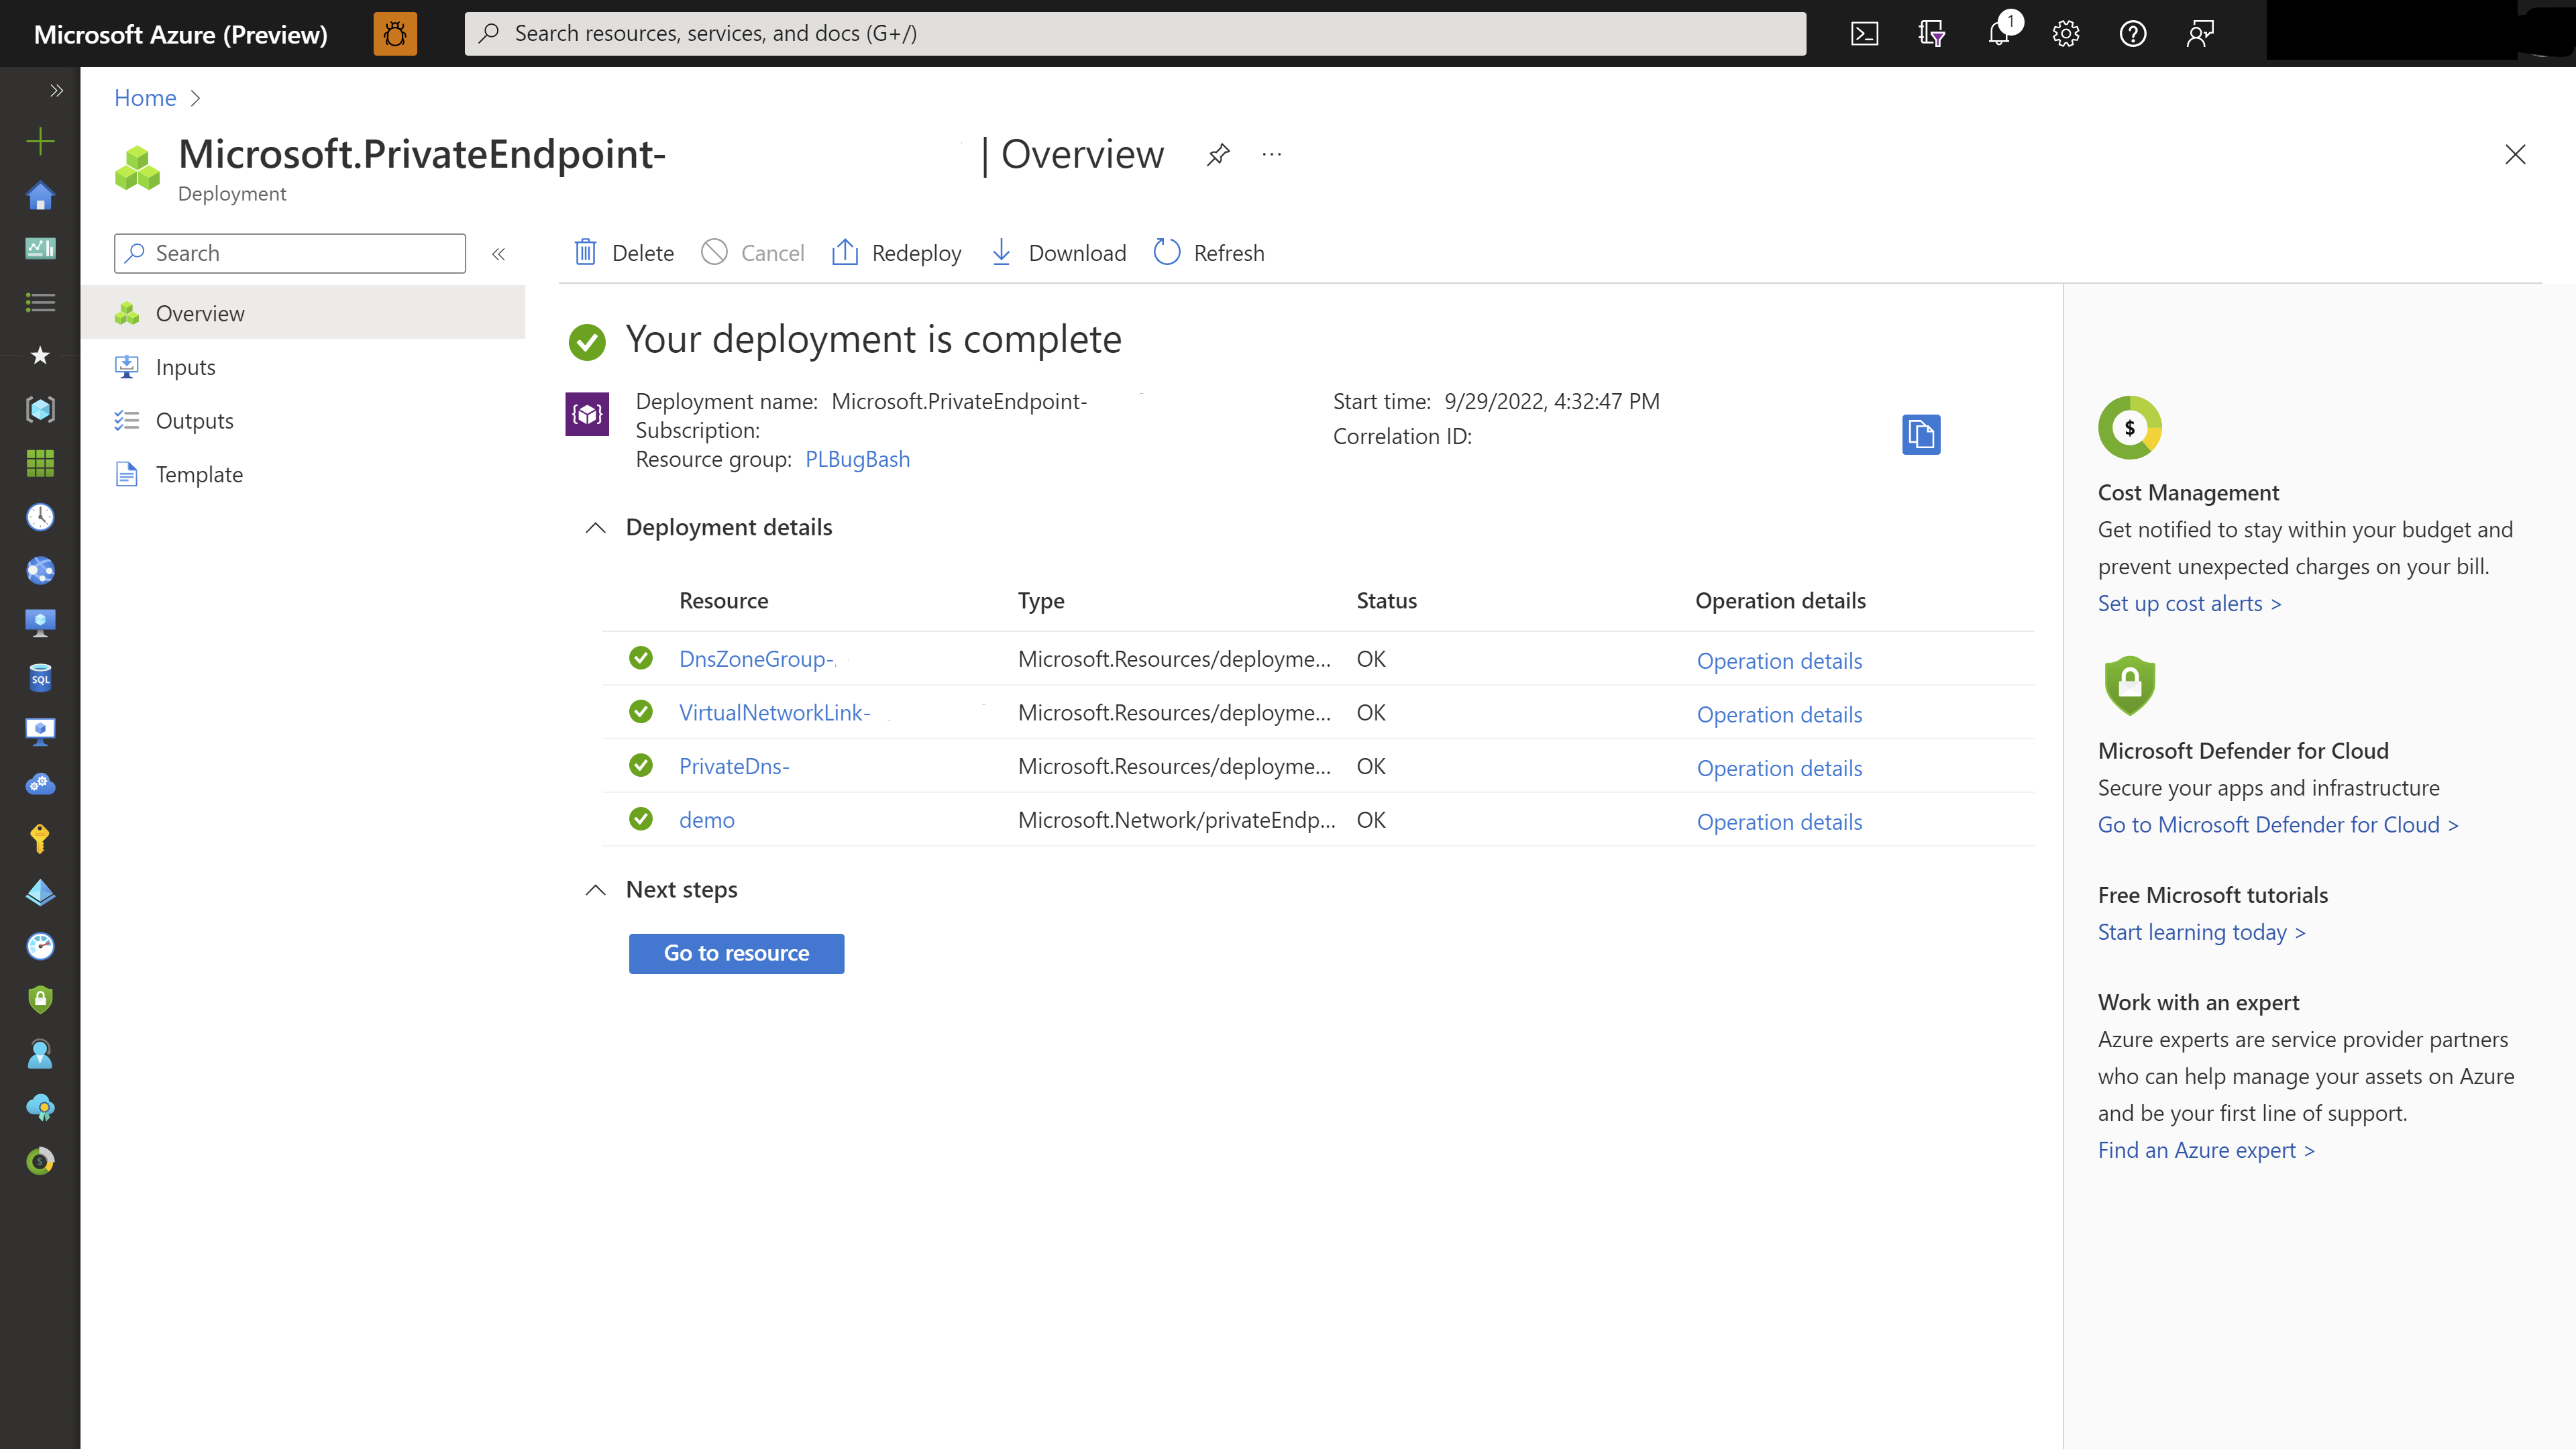Copy deployment details using the copy icon
Screen dimensions: 2576x1449
pos(1920,435)
